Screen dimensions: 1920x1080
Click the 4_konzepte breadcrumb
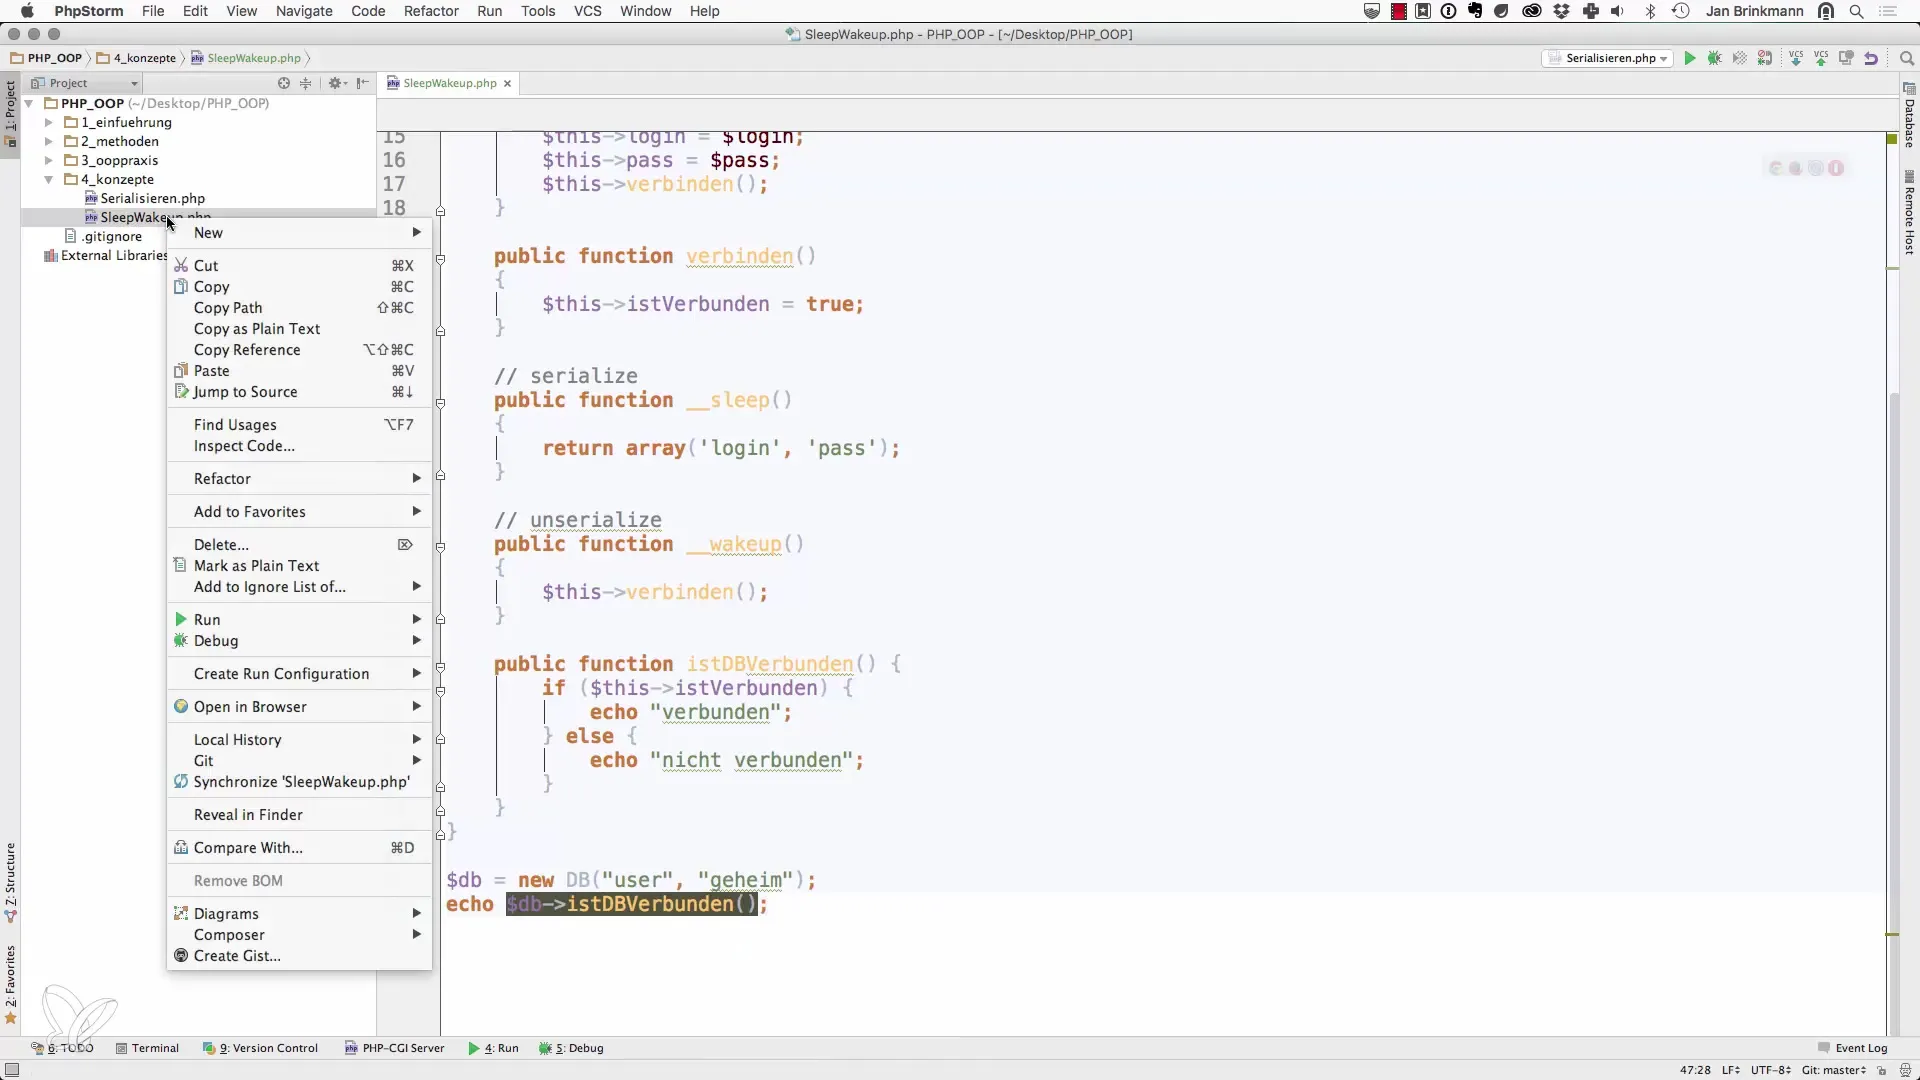(x=137, y=58)
